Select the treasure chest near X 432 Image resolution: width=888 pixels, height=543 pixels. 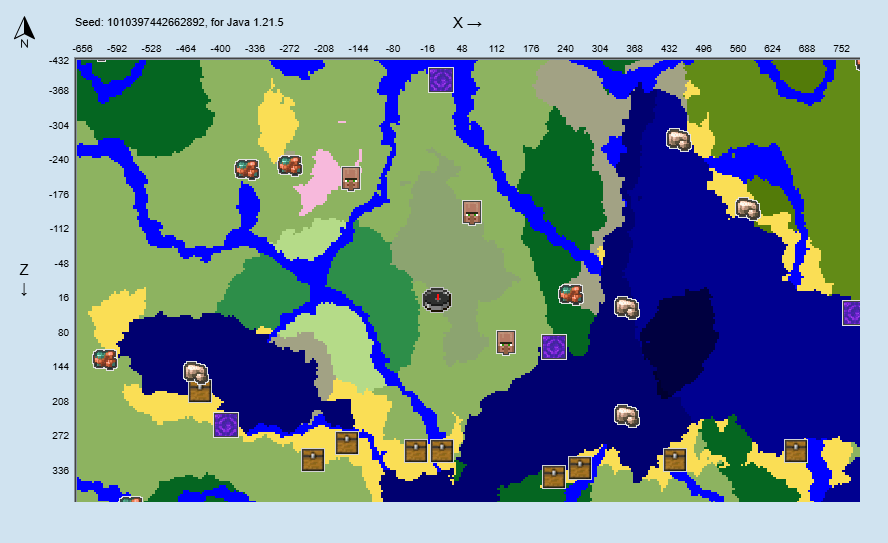coord(674,460)
